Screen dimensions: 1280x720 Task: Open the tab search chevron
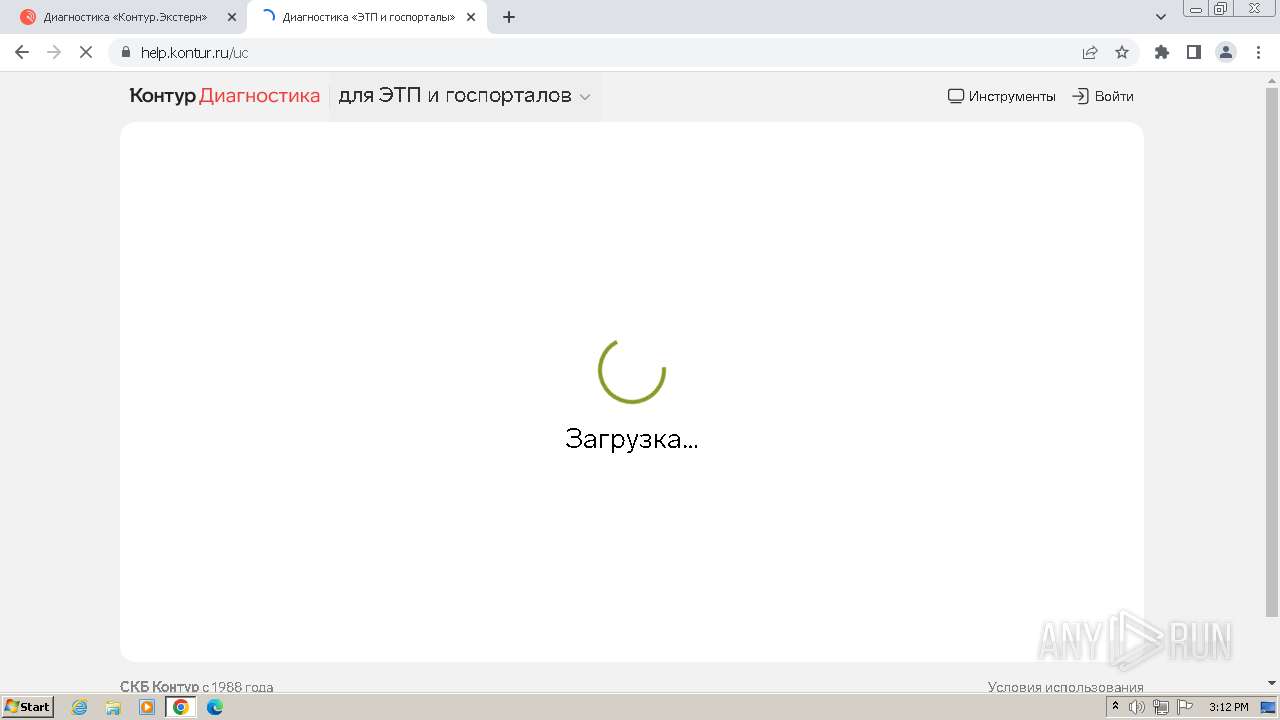pyautogui.click(x=1161, y=17)
